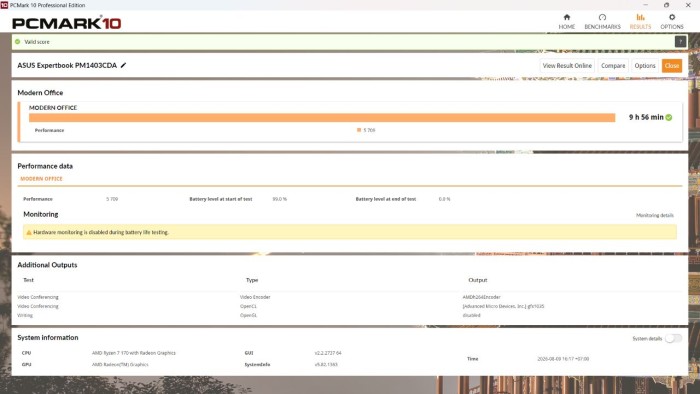Click the AMDh264Encoder output value
The image size is (700, 394).
(481, 297)
